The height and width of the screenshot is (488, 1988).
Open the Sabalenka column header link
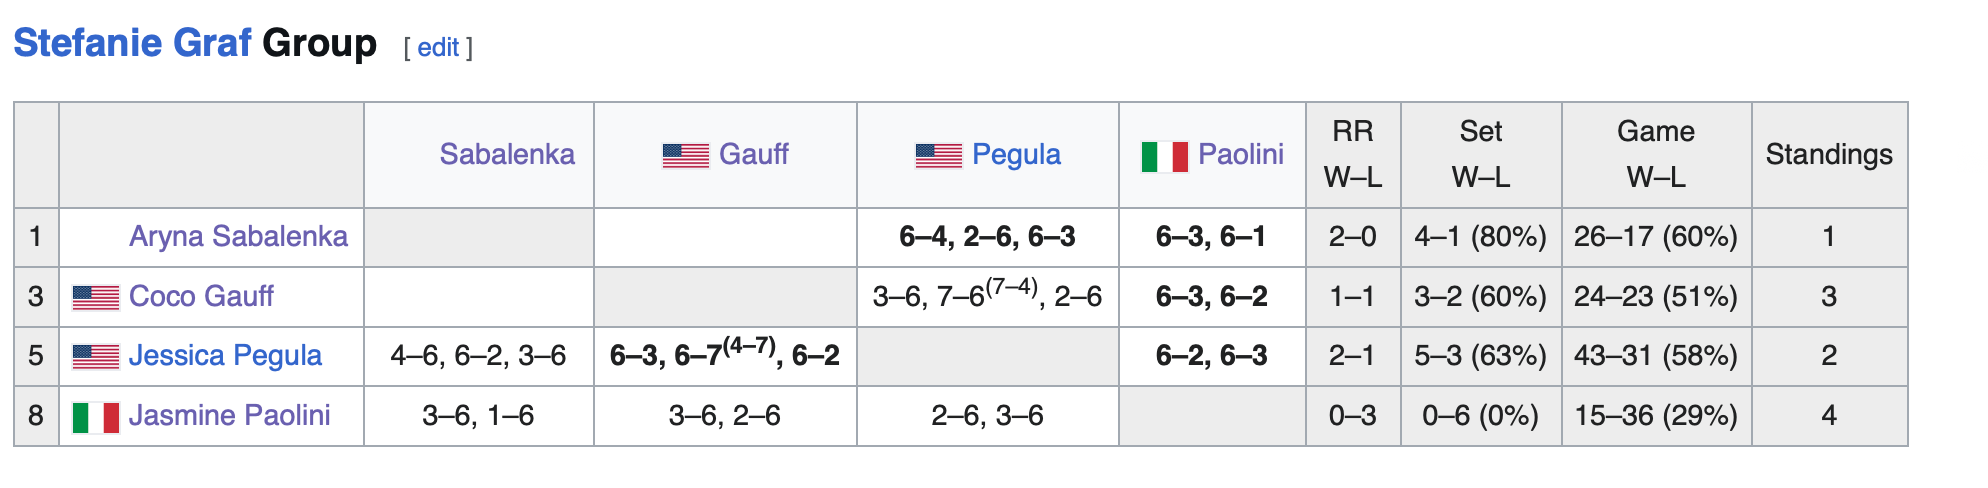(507, 154)
